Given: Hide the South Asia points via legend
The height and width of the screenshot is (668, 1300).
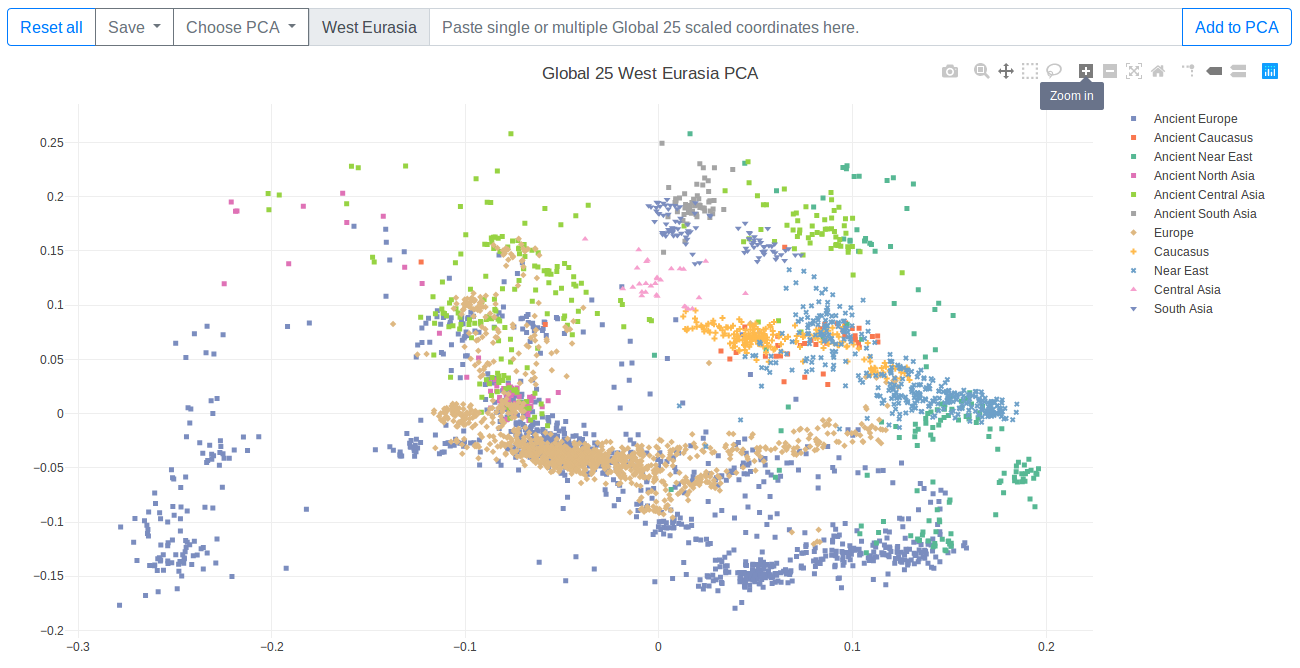Looking at the screenshot, I should pyautogui.click(x=1183, y=308).
